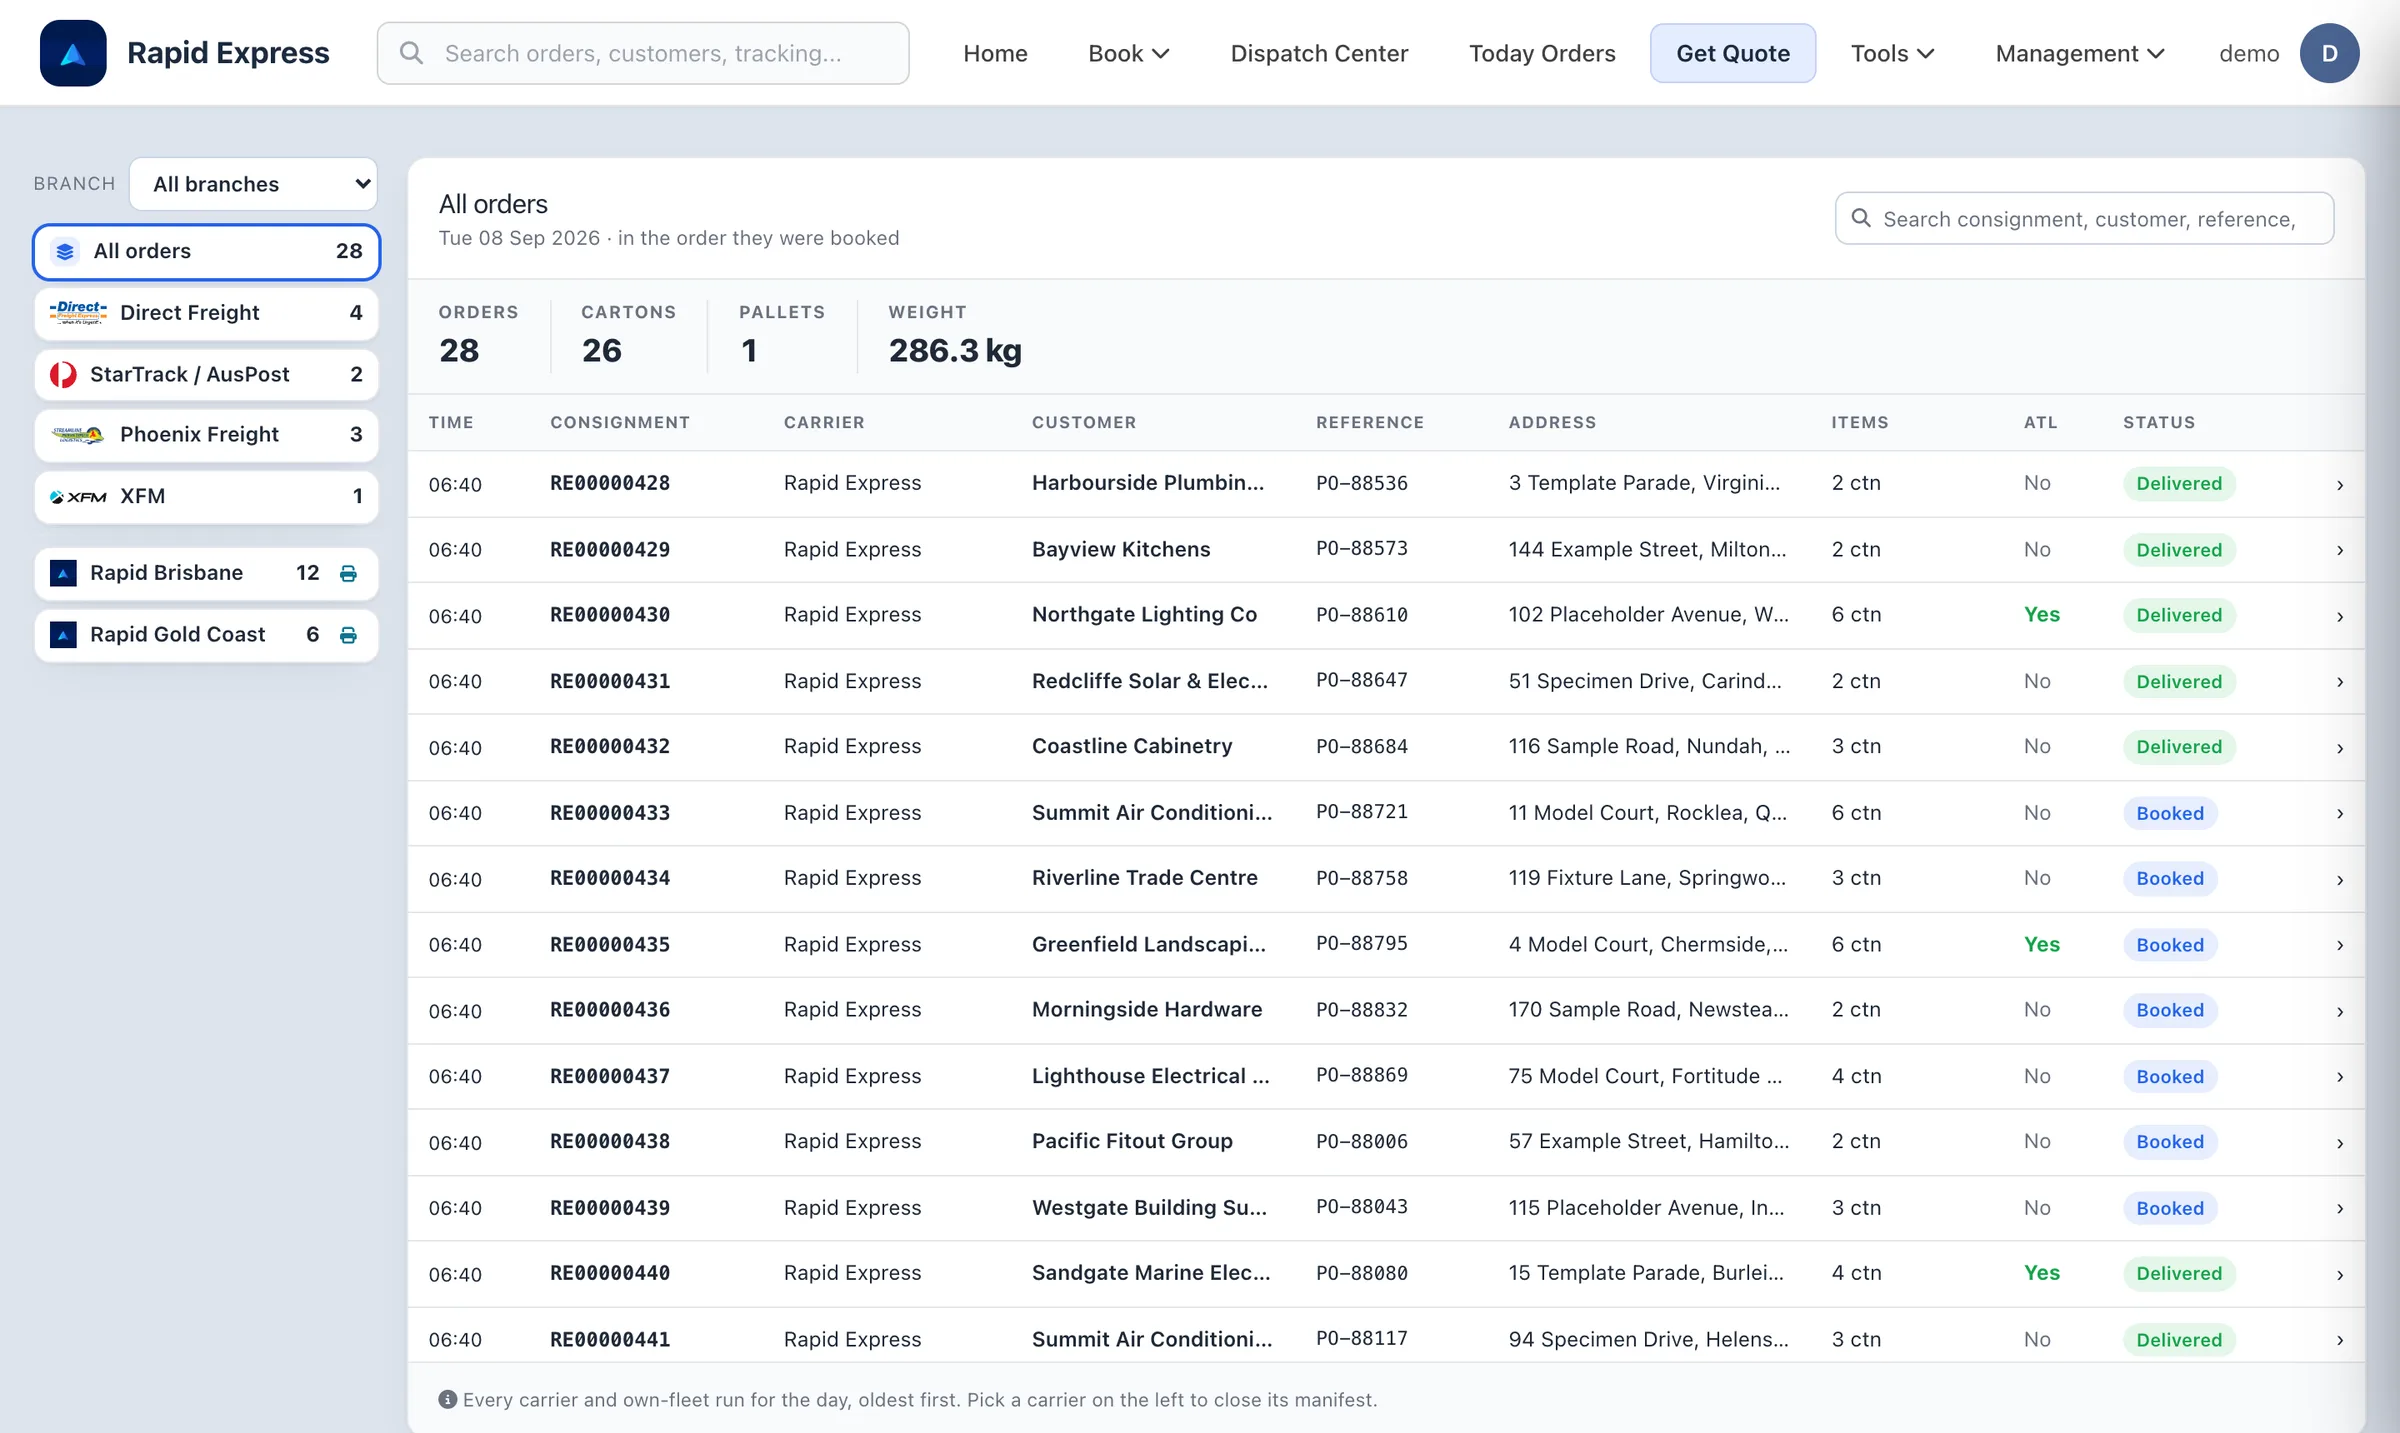This screenshot has height=1433, width=2400.
Task: Click the Rapid Gold Coast fleet logo icon
Action: [63, 635]
